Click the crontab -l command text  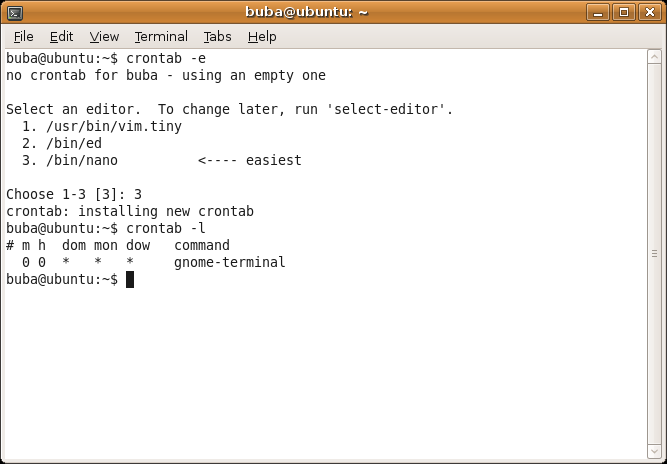(x=166, y=228)
